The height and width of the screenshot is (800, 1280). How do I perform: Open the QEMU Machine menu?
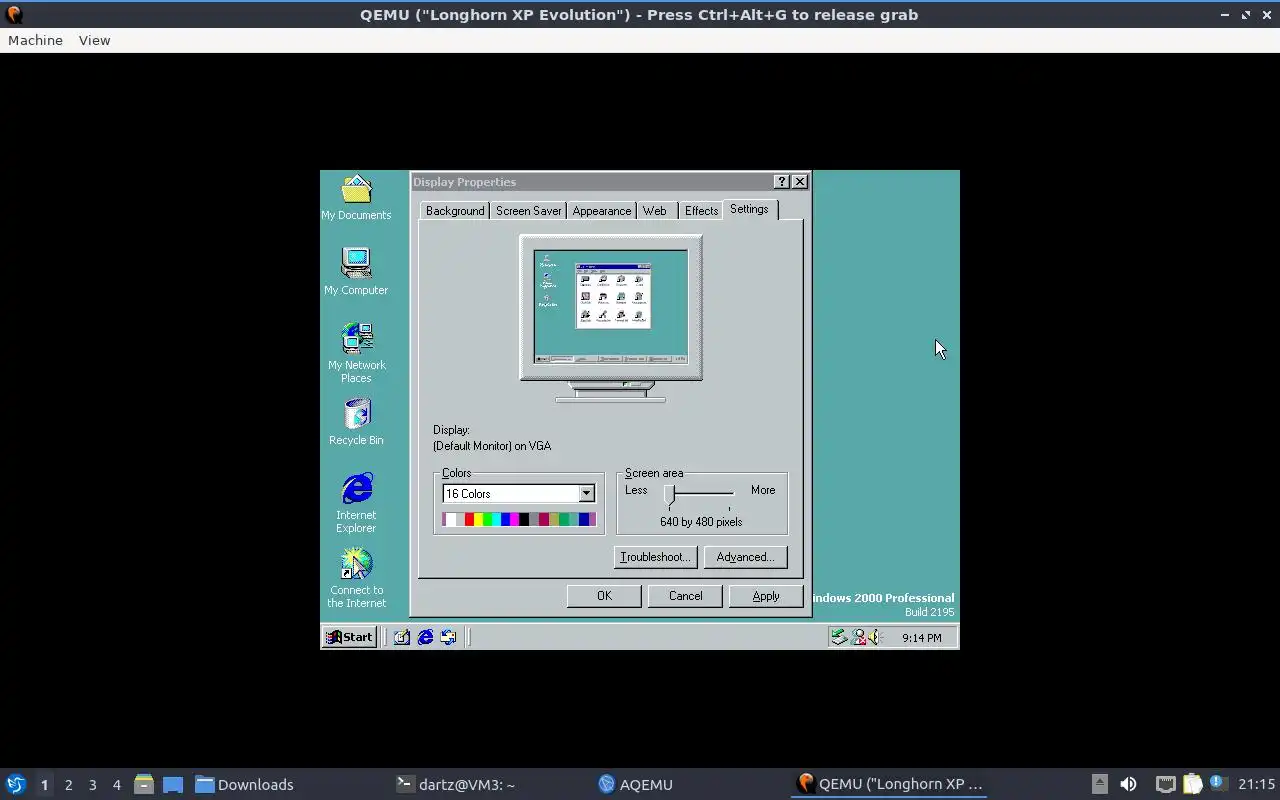pyautogui.click(x=35, y=40)
